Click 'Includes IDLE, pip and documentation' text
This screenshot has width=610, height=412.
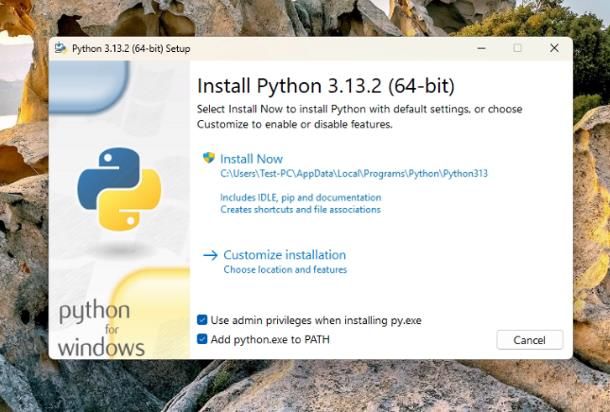[x=300, y=198]
